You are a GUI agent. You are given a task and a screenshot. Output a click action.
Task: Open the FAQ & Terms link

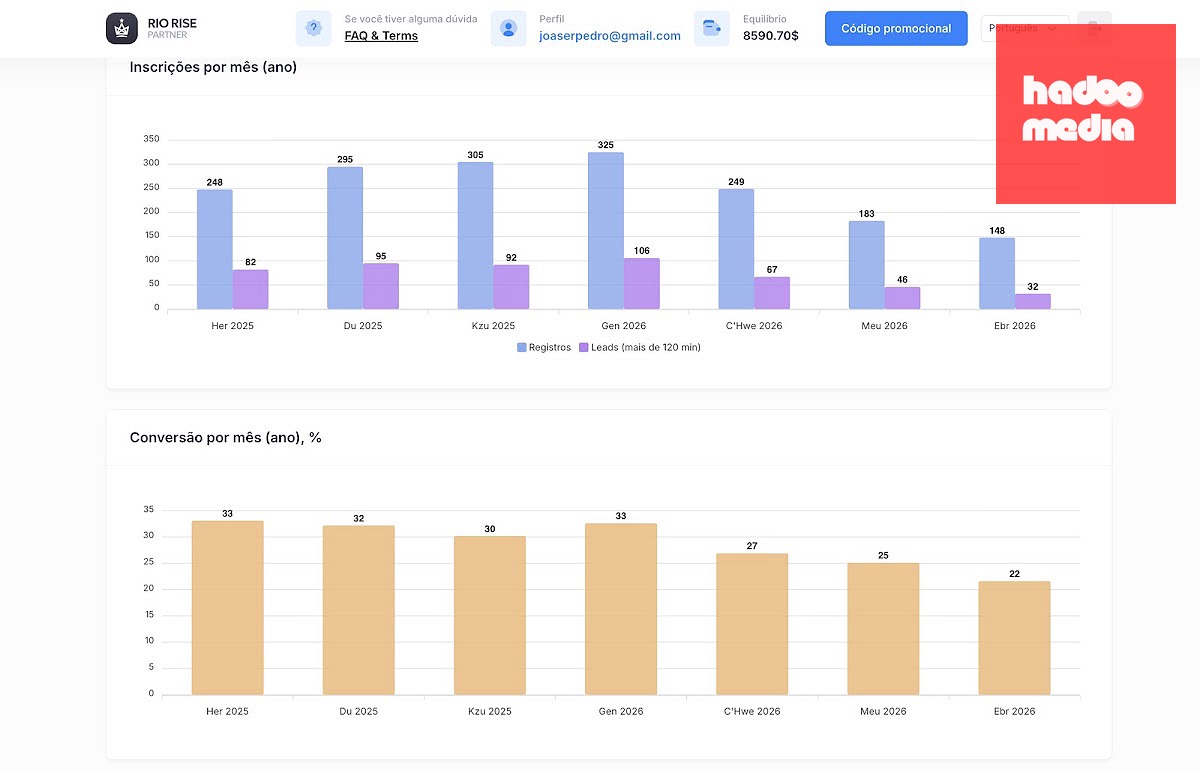pyautogui.click(x=381, y=36)
